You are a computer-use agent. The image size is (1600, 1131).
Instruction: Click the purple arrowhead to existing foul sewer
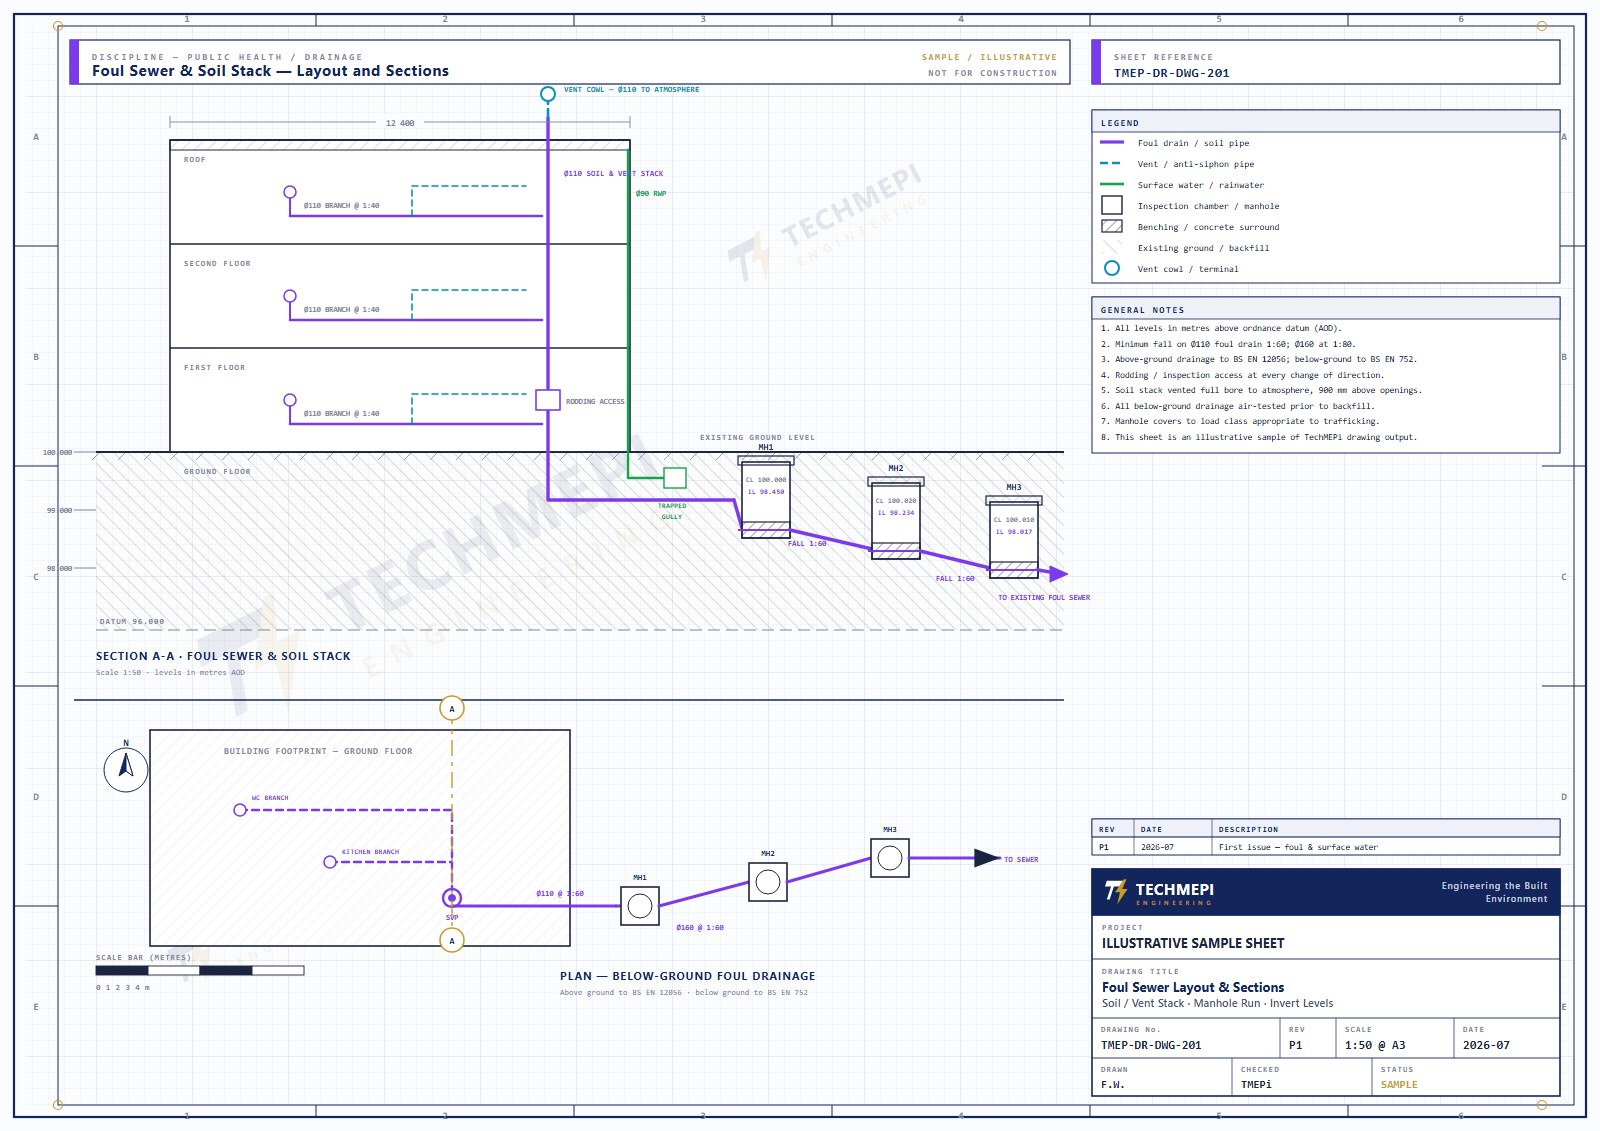(1059, 574)
